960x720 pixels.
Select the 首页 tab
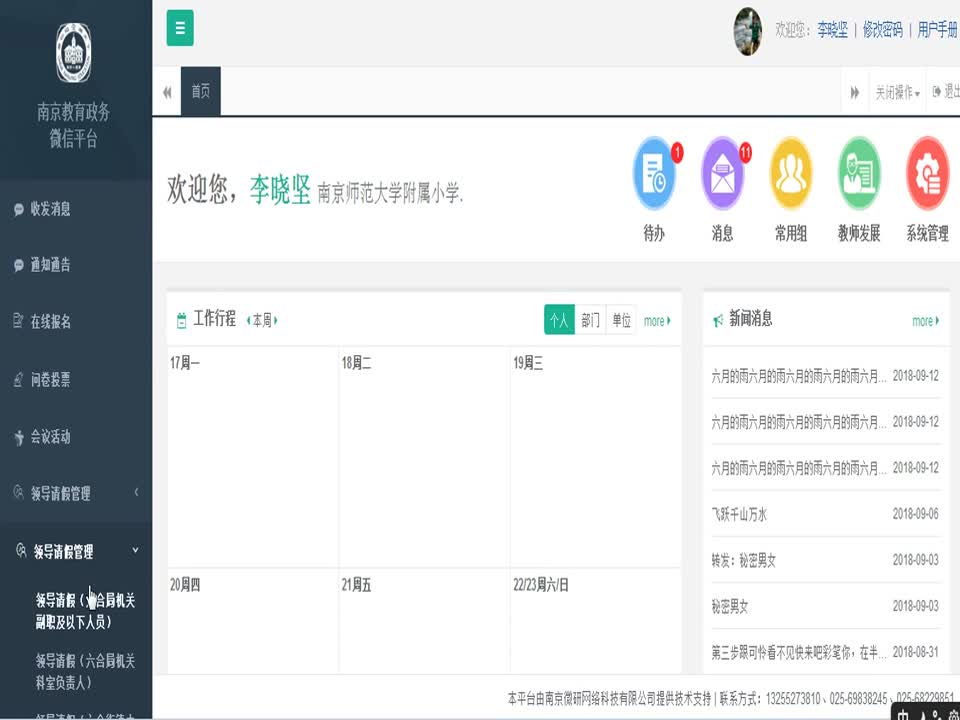coord(201,92)
